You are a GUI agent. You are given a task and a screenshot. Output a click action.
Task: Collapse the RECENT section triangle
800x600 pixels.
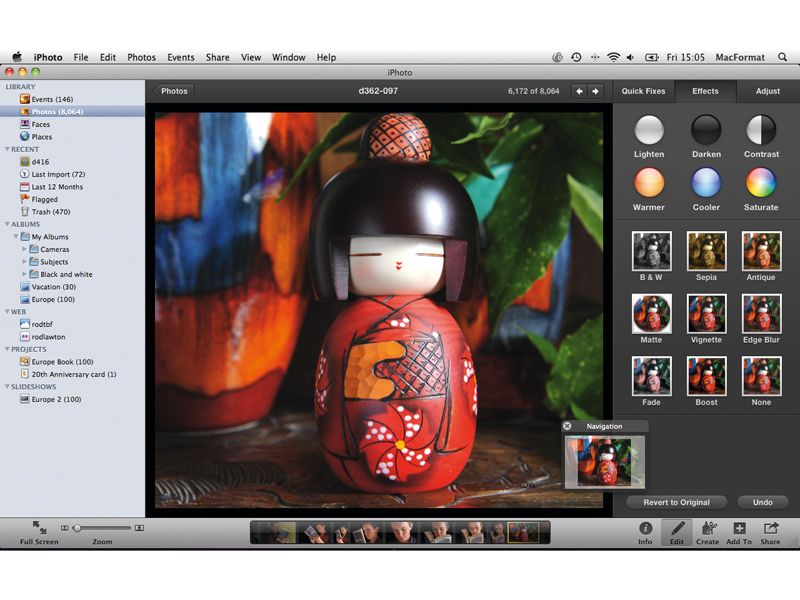[x=7, y=149]
